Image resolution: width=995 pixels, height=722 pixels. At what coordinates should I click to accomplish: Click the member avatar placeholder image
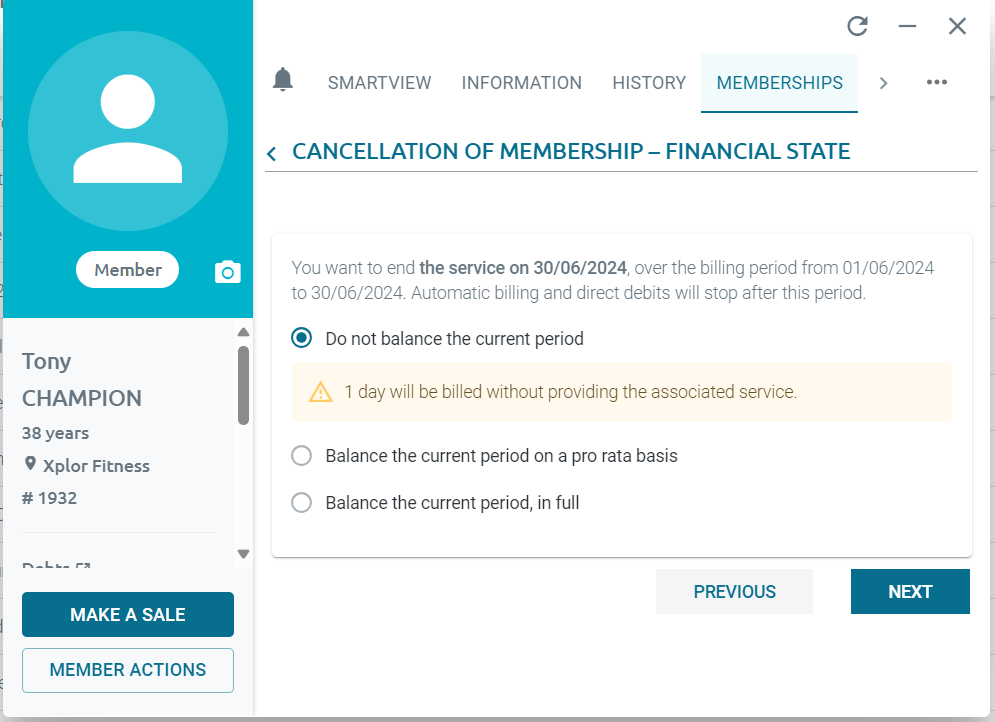pyautogui.click(x=128, y=130)
